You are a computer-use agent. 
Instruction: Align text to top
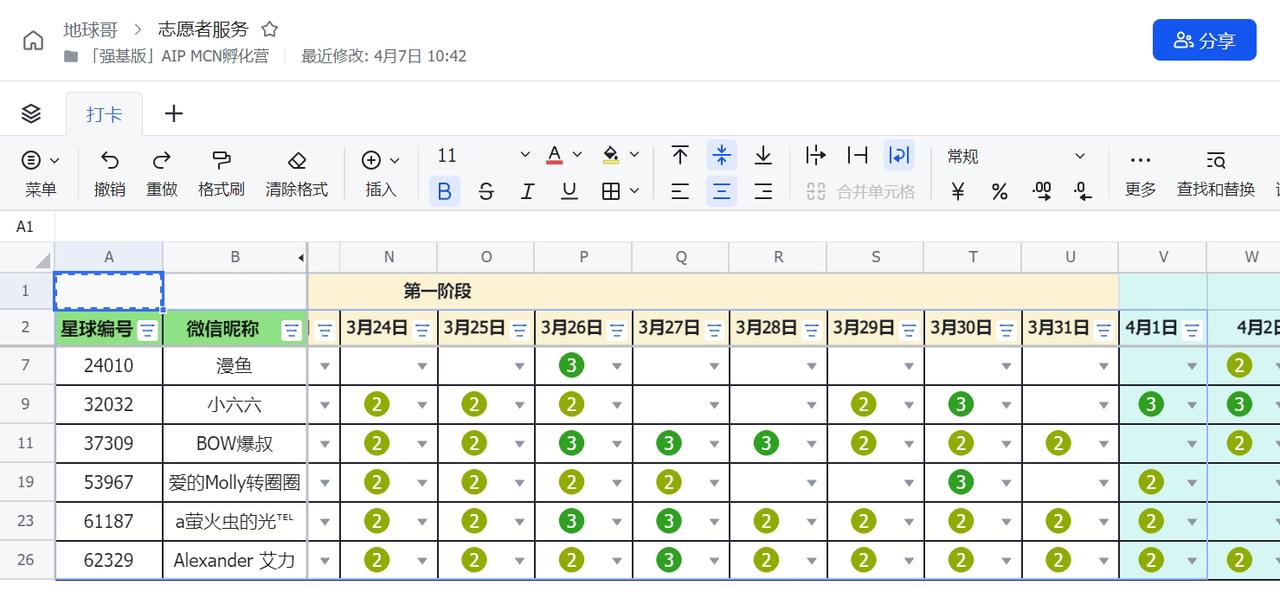pyautogui.click(x=680, y=155)
